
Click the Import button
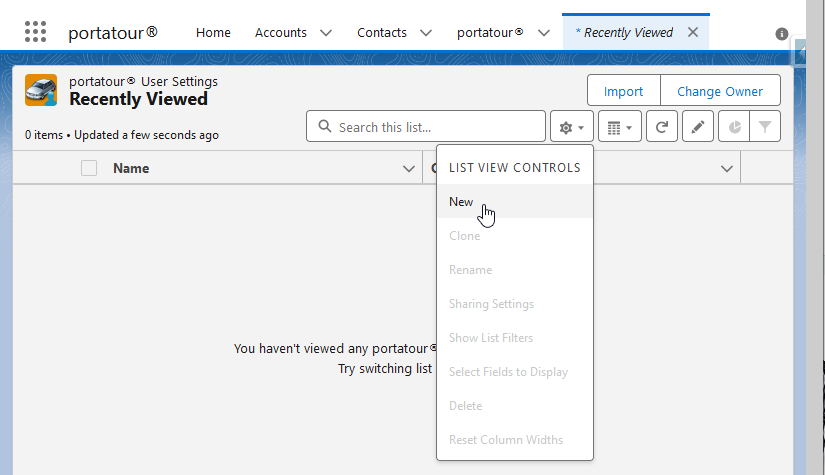tap(623, 91)
